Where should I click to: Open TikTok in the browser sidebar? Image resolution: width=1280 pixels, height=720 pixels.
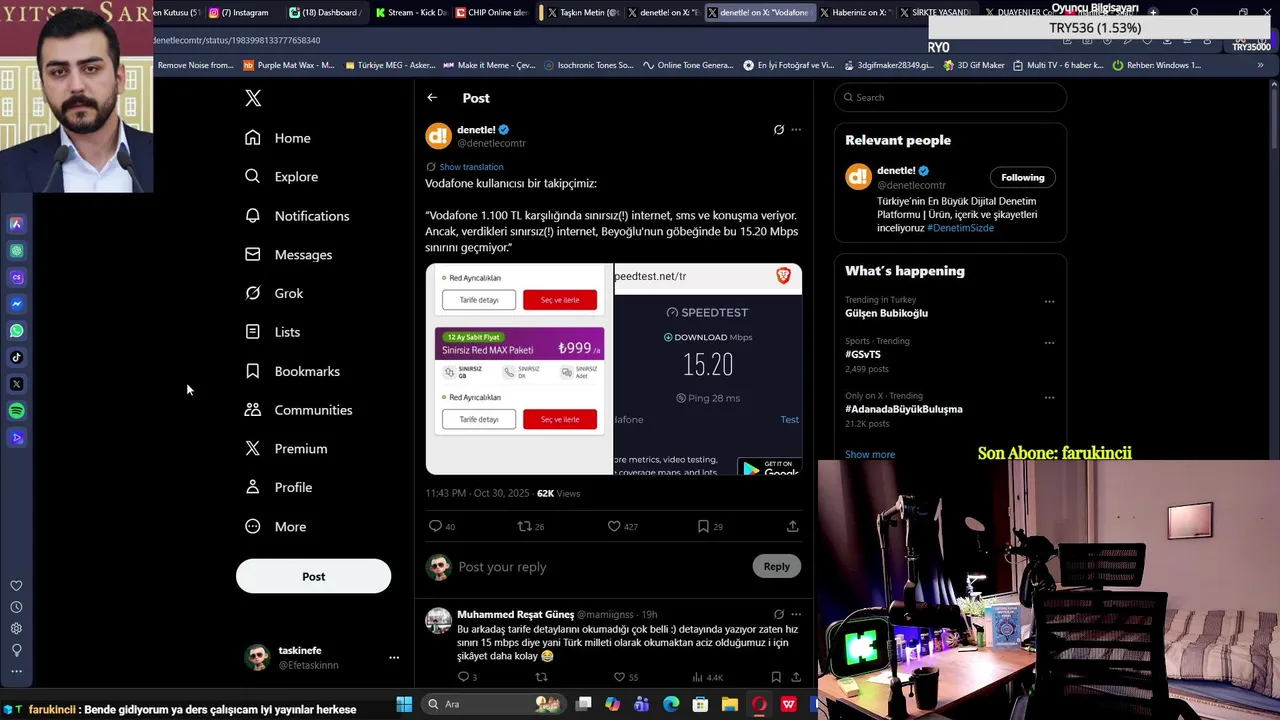(17, 357)
